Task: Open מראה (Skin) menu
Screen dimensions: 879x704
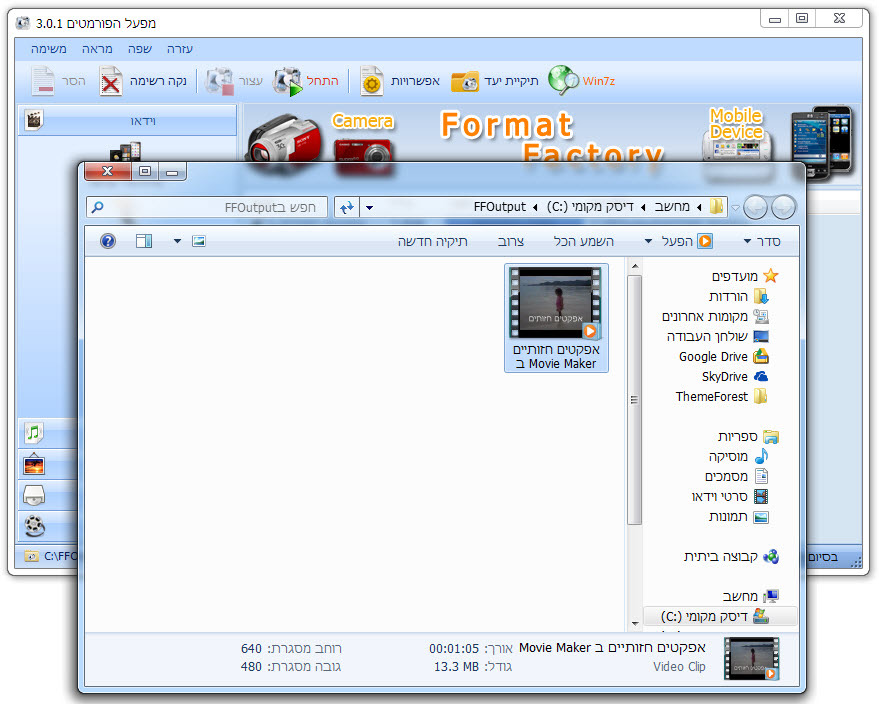Action: [98, 49]
